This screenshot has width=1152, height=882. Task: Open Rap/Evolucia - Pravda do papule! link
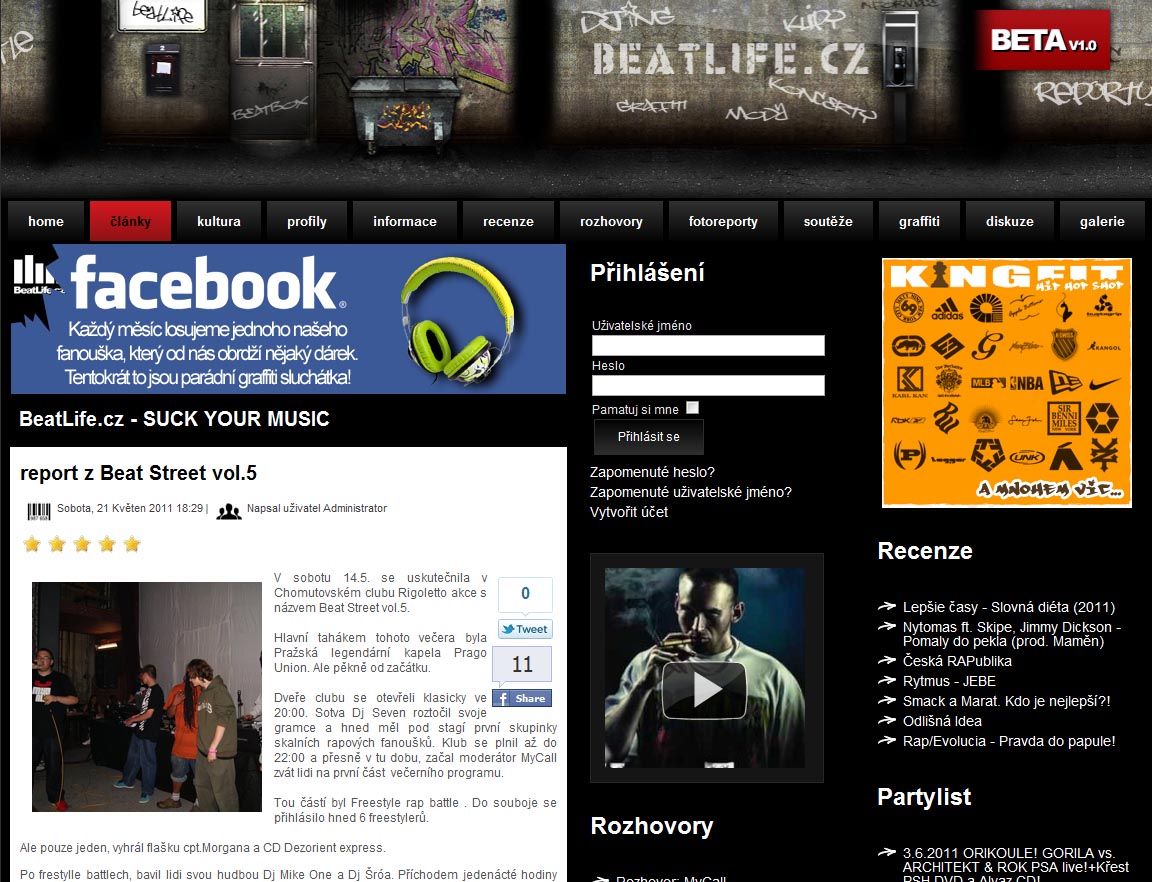(x=1009, y=741)
